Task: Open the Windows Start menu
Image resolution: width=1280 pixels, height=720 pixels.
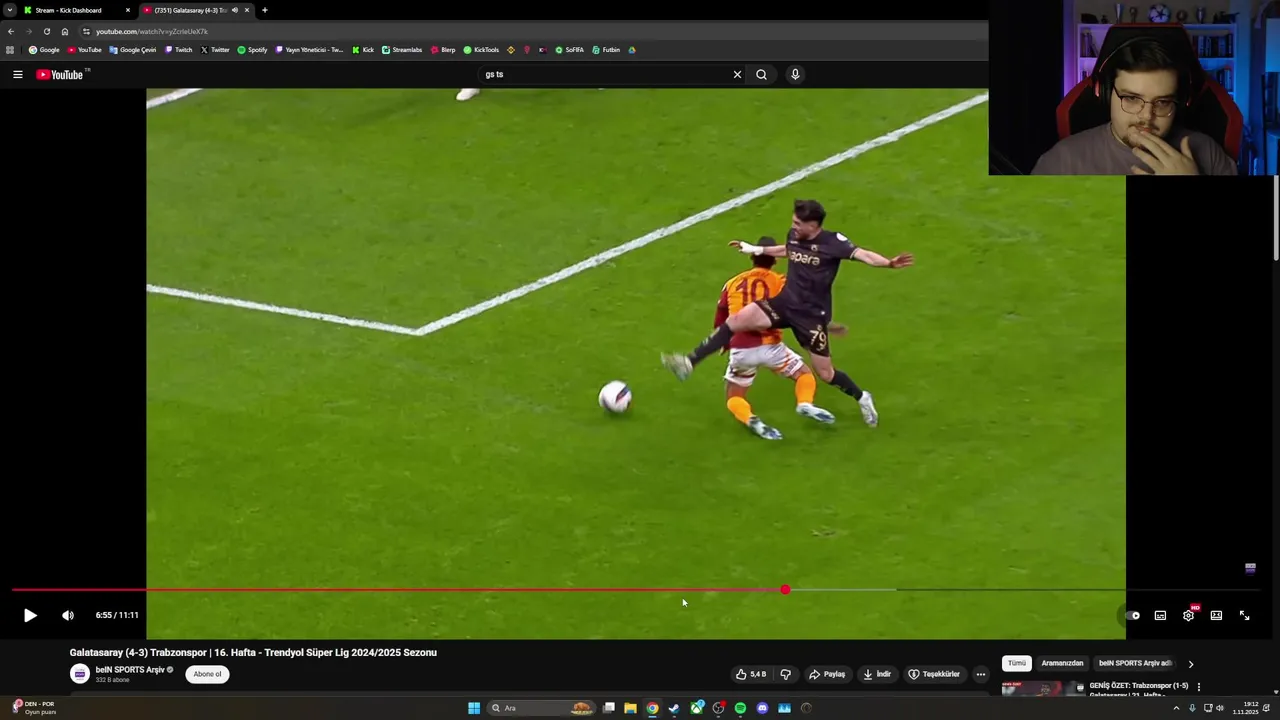Action: coord(474,708)
